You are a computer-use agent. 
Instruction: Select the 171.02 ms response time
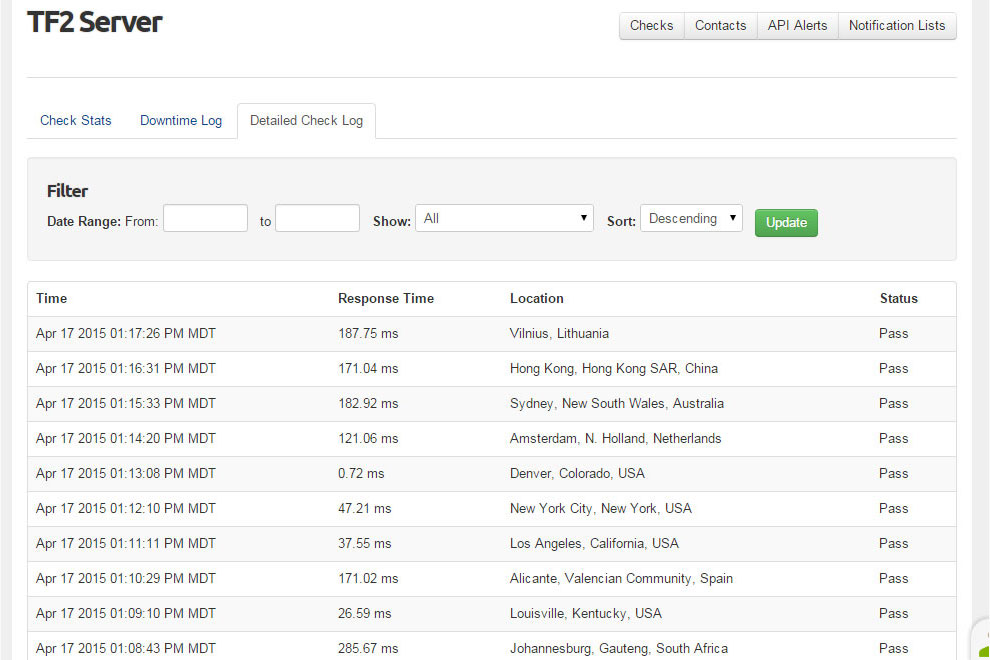(x=368, y=579)
